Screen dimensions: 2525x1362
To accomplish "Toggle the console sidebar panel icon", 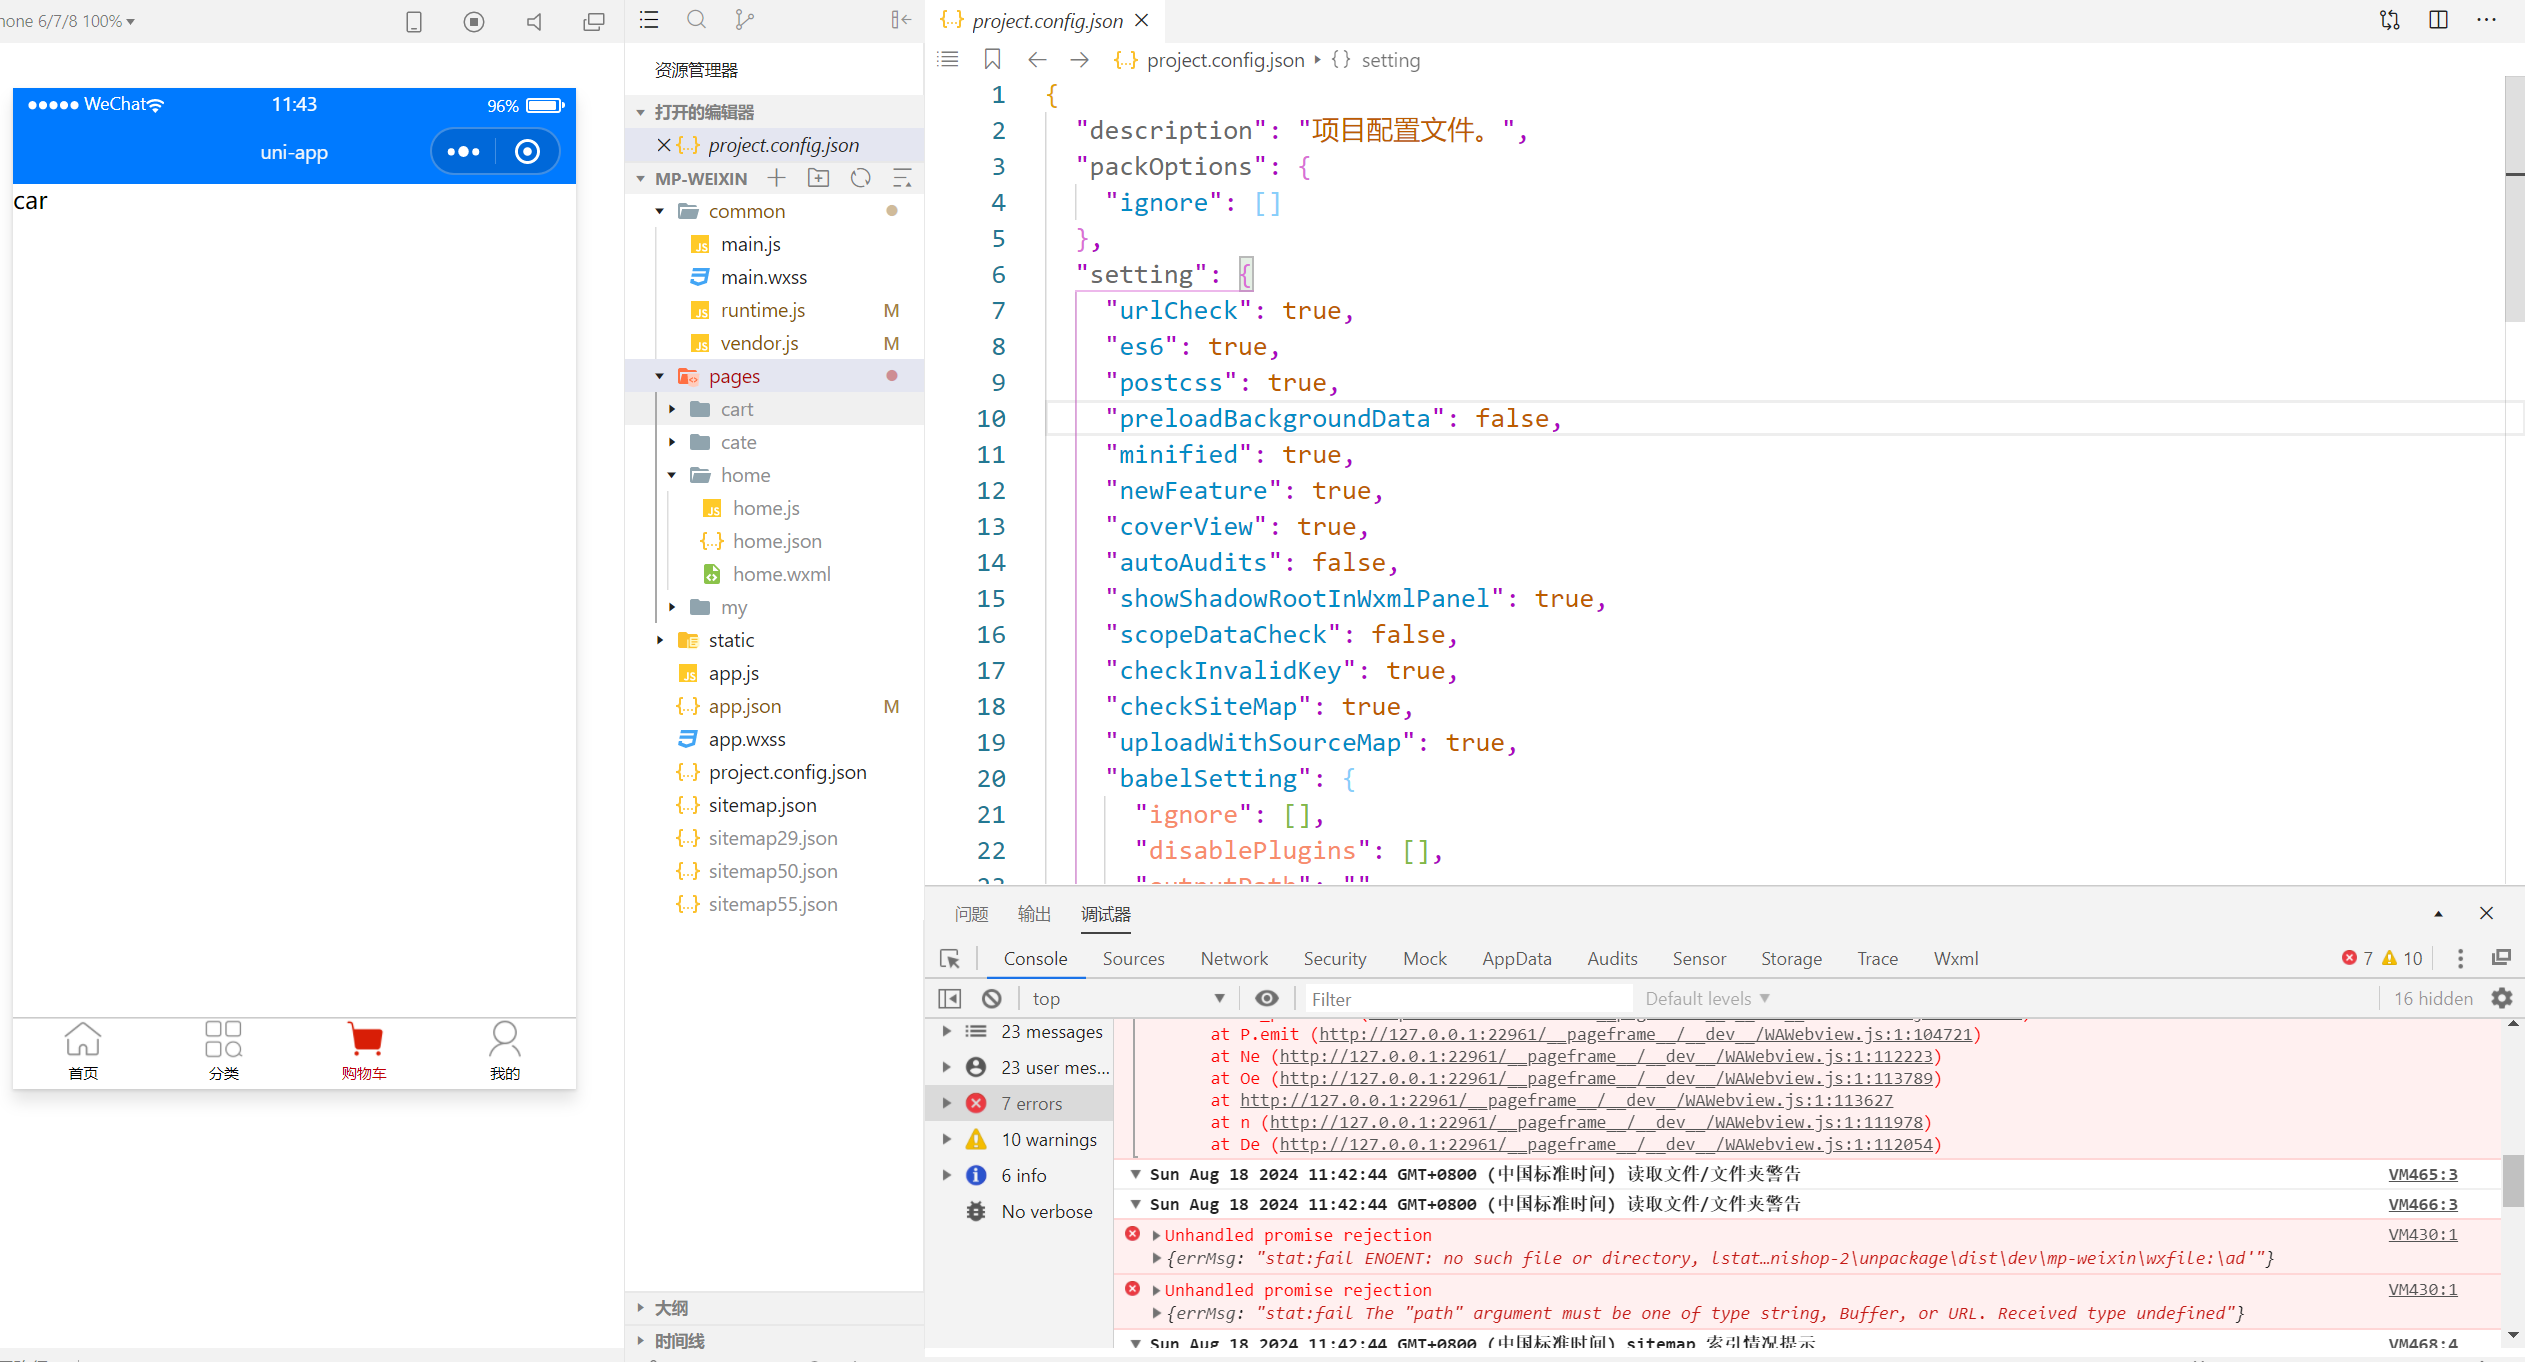I will (x=949, y=998).
